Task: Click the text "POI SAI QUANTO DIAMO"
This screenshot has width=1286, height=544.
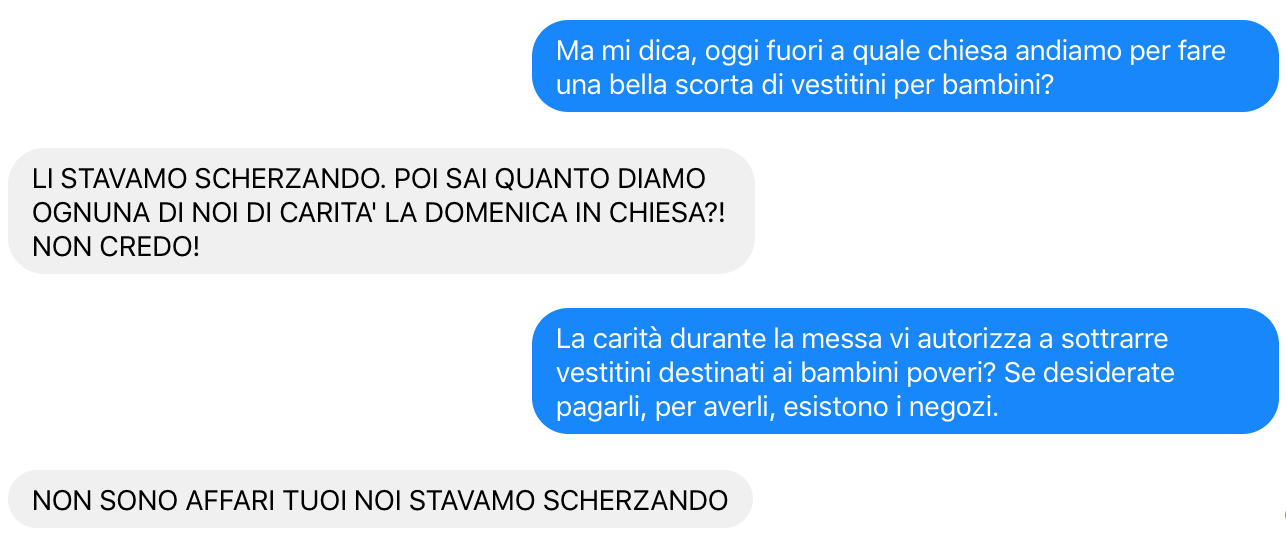Action: (x=550, y=179)
